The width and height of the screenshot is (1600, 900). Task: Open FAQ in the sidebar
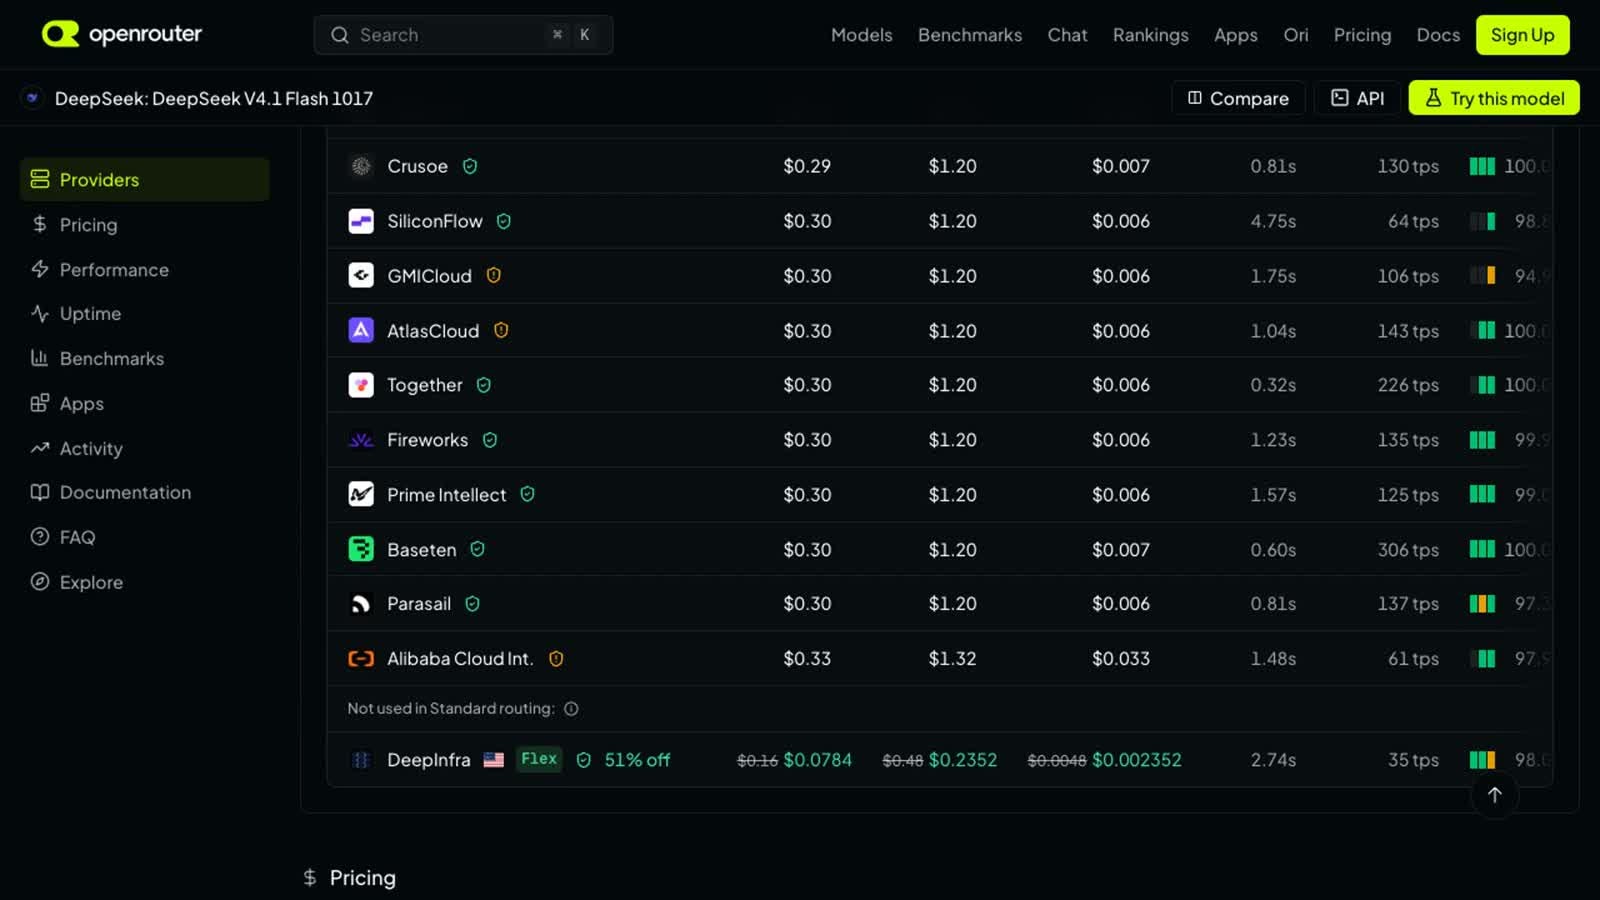145,537
